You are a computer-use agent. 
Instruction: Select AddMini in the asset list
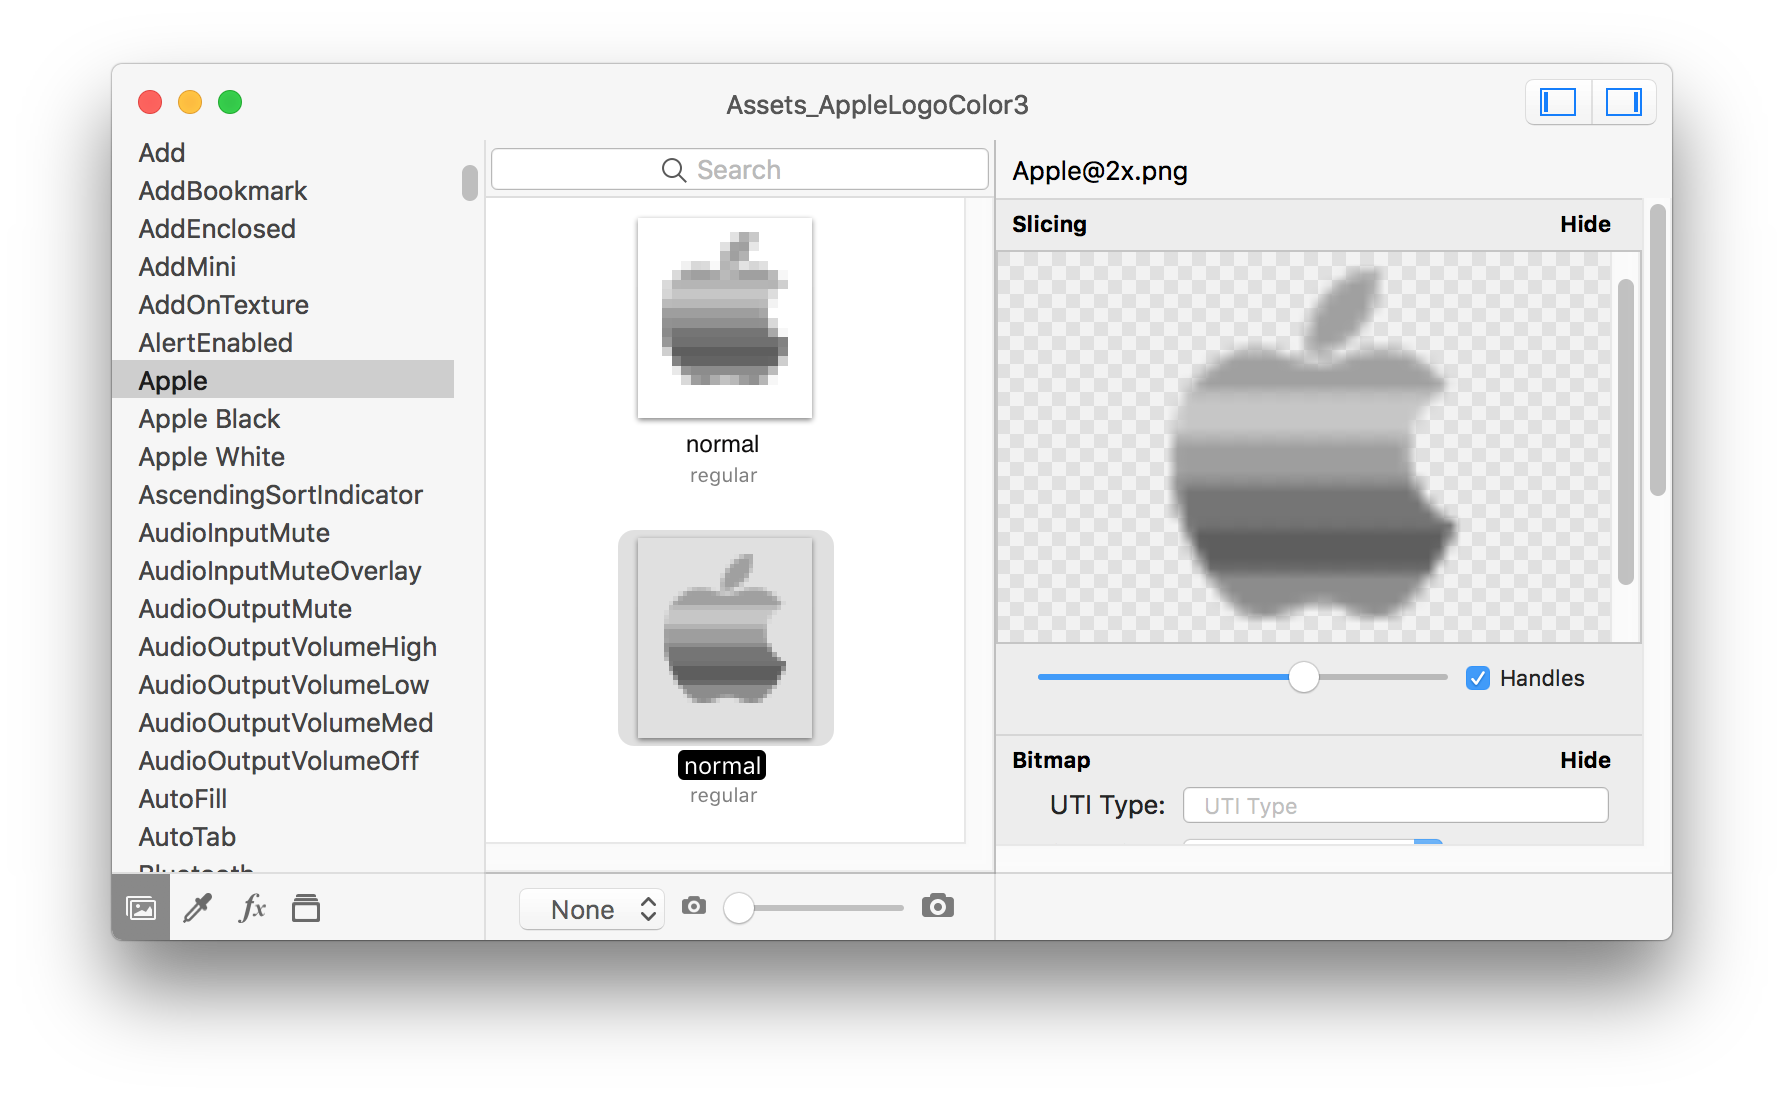tap(283, 267)
